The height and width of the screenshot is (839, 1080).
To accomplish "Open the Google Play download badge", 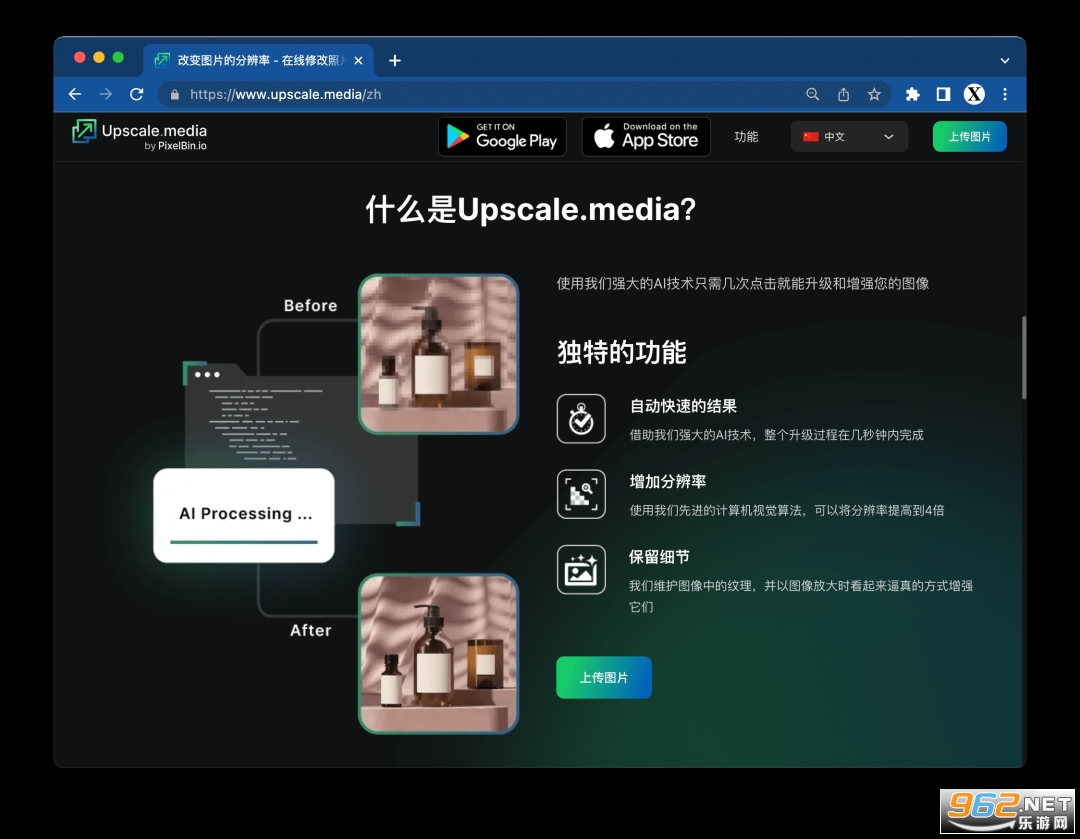I will click(502, 137).
